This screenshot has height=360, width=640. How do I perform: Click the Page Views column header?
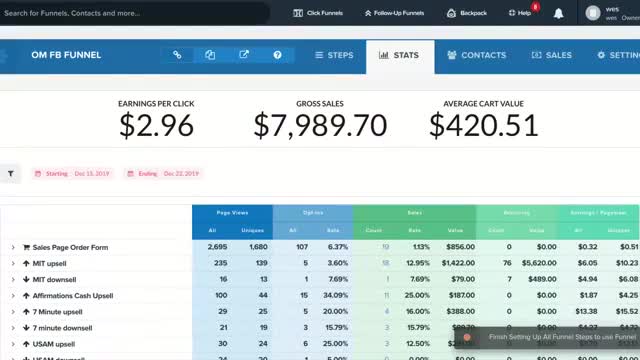click(232, 213)
